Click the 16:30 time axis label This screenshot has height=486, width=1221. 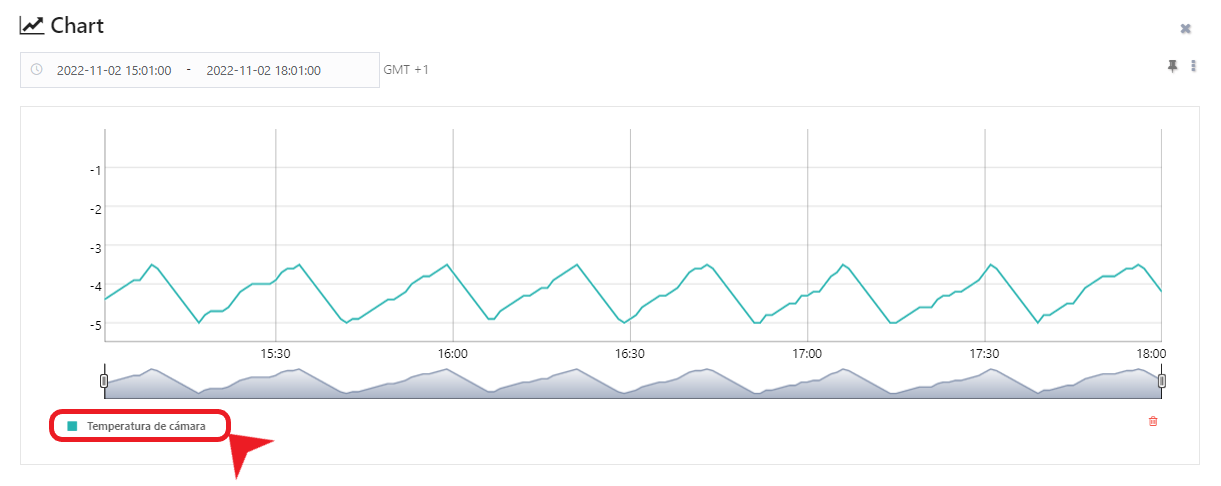coord(630,354)
